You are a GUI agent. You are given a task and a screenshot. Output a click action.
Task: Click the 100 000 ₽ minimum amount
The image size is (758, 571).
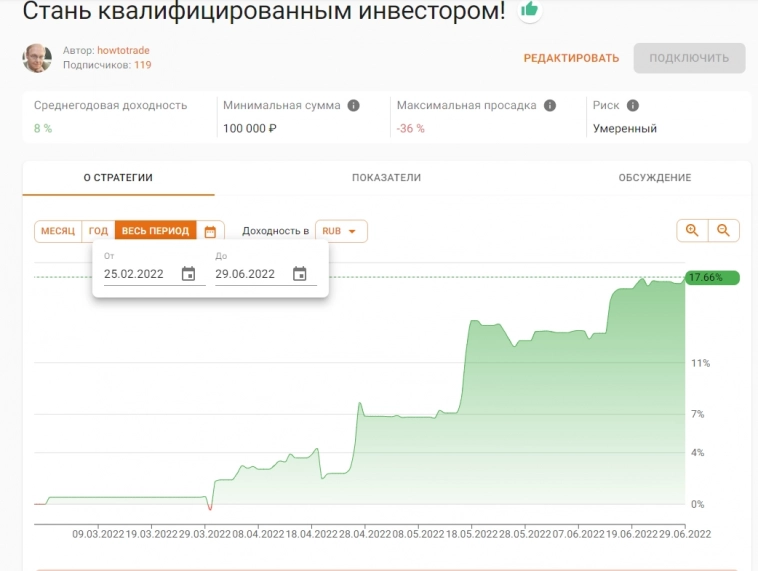coord(249,129)
